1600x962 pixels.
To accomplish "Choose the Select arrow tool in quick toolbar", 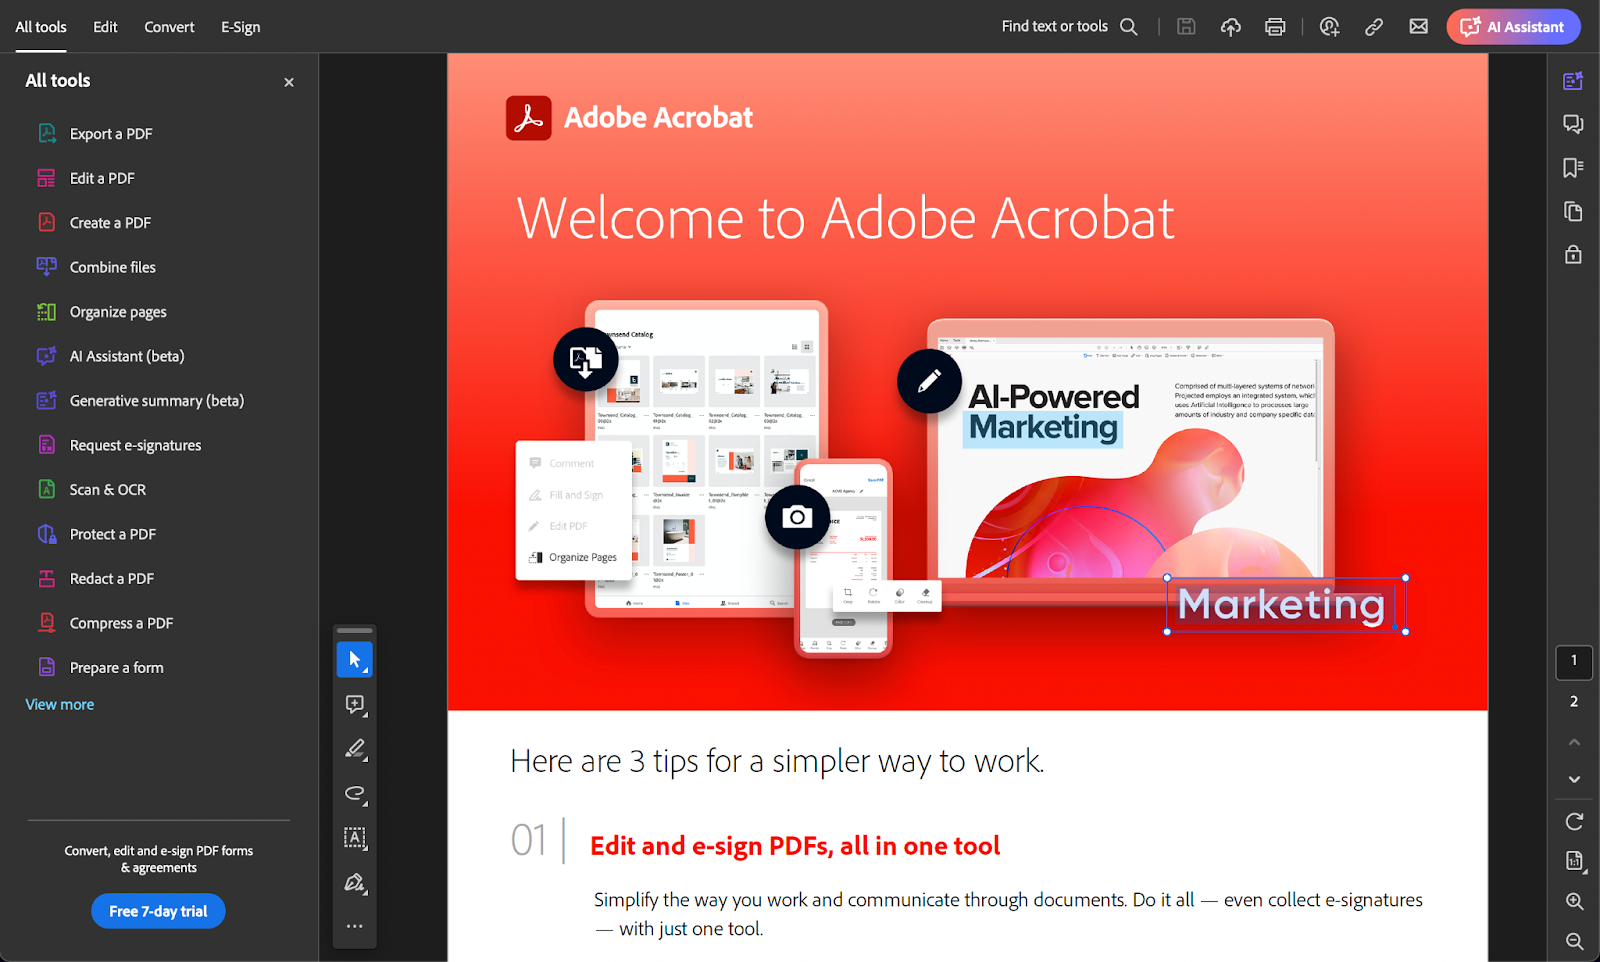I will [355, 660].
